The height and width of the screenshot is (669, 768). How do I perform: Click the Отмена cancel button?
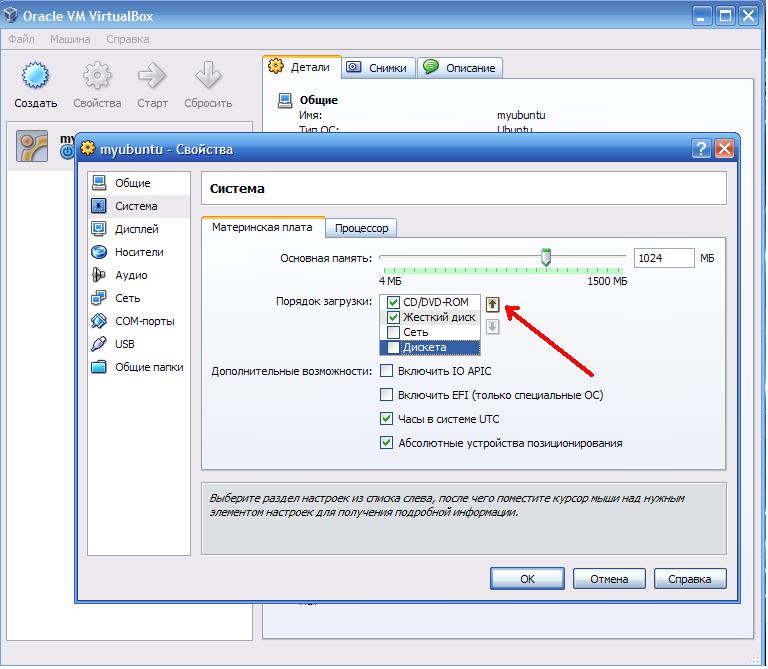click(609, 579)
